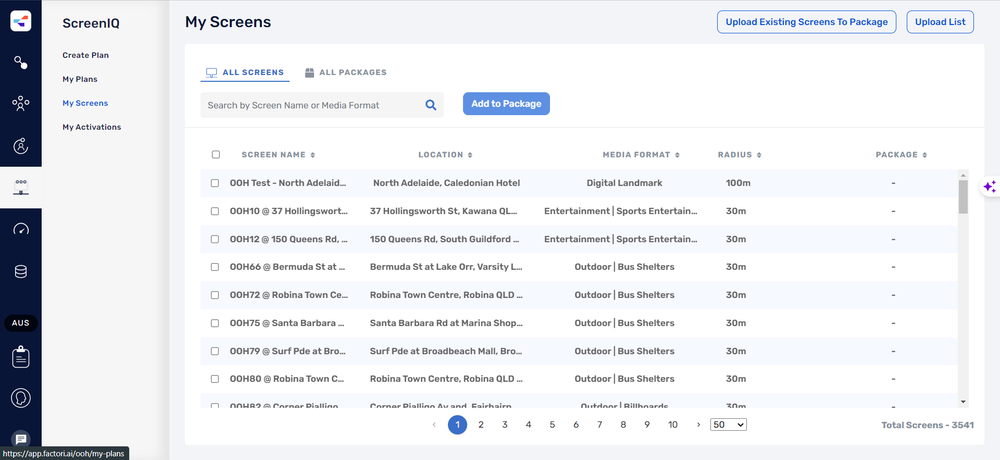This screenshot has width=1000, height=460.
Task: Click the monitor icon beside All Screens
Action: pos(211,73)
